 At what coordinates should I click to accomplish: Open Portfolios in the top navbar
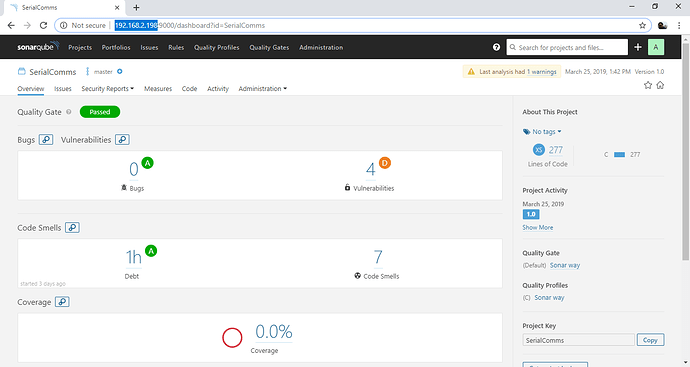[x=116, y=47]
